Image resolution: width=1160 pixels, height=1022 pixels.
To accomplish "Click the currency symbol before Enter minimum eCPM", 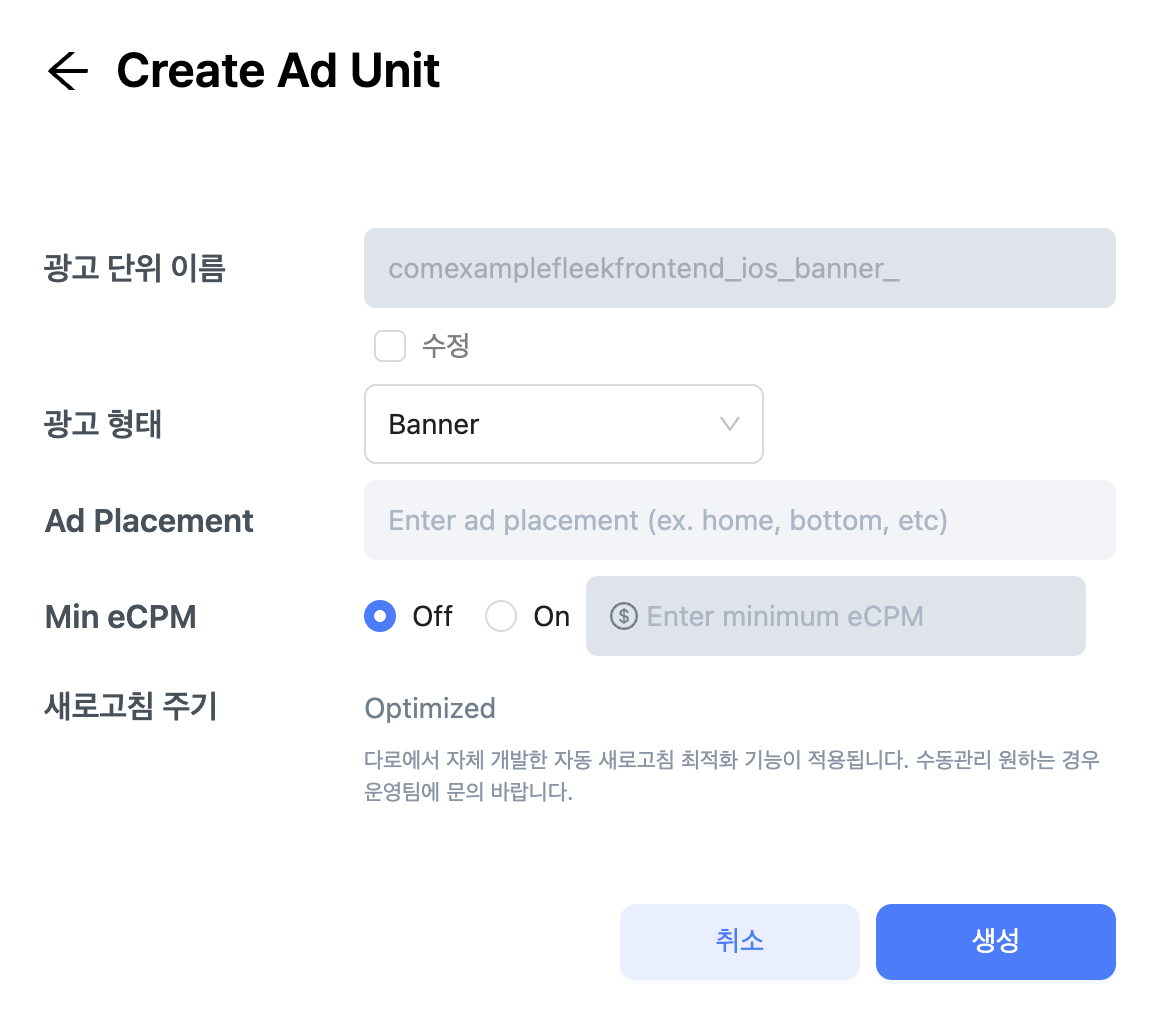I will pyautogui.click(x=624, y=616).
